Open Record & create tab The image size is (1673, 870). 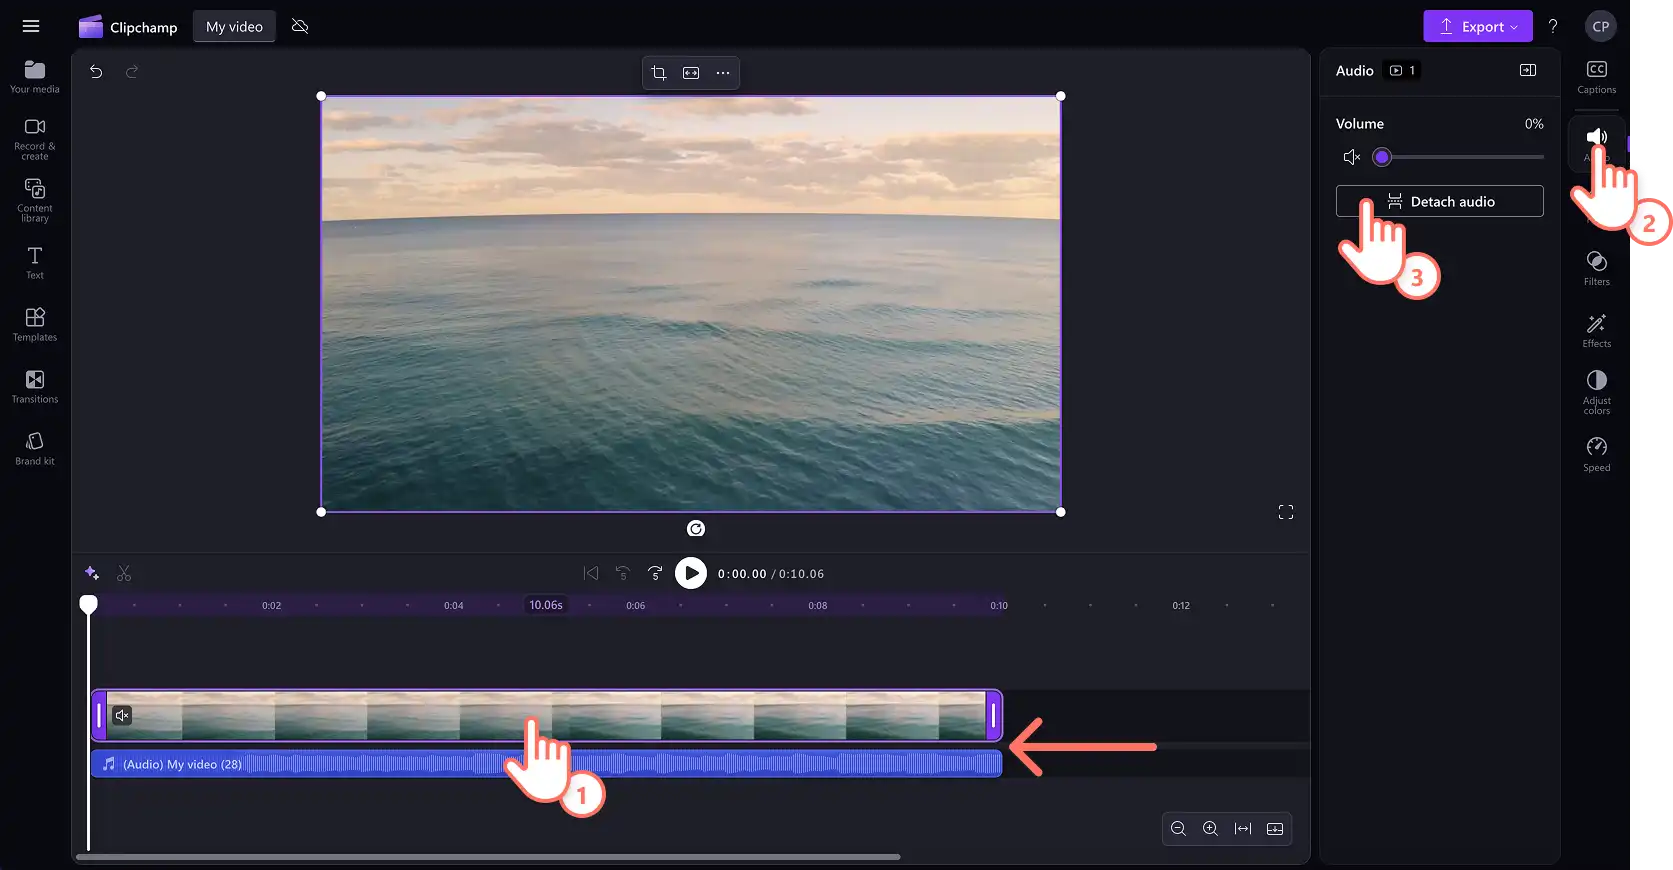click(x=35, y=138)
